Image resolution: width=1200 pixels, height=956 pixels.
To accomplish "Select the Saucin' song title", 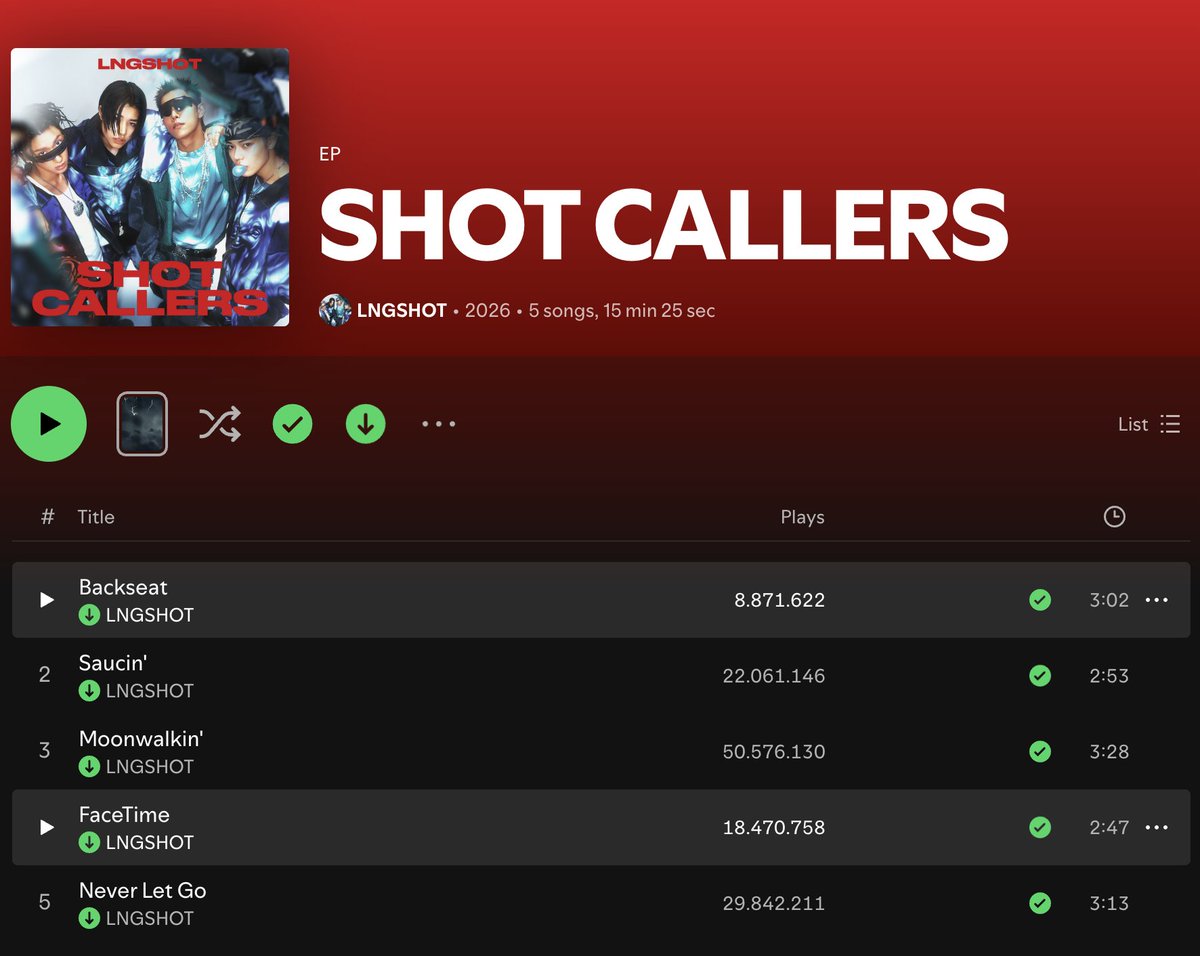I will [x=113, y=663].
